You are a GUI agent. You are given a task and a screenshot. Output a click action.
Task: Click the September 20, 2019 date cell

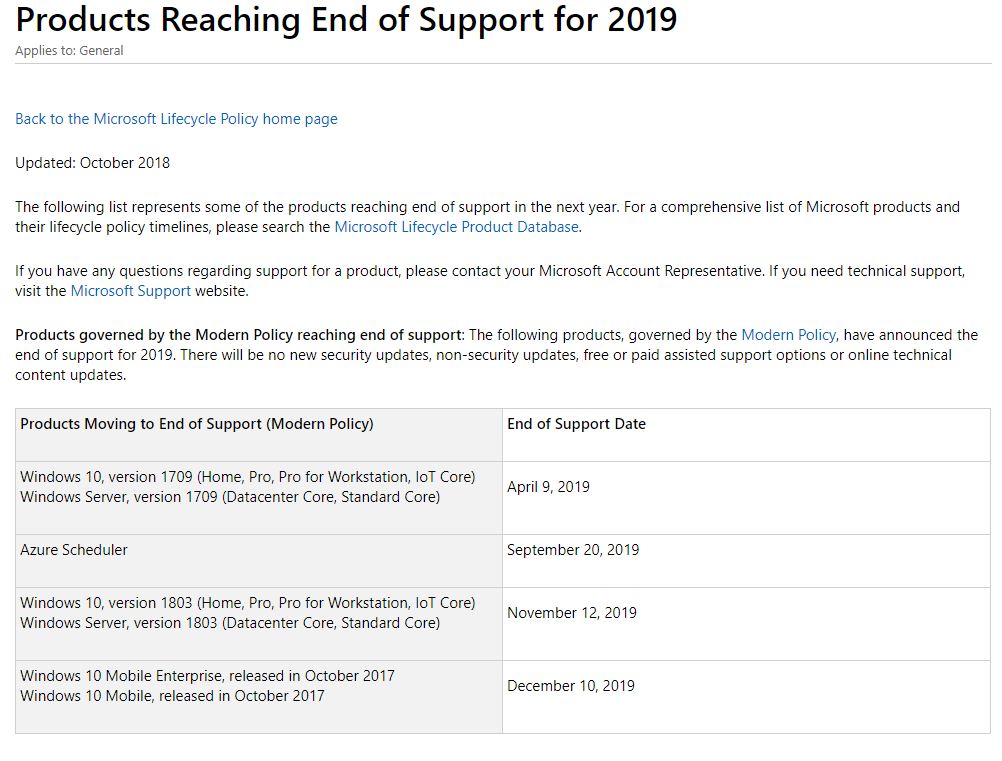573,550
